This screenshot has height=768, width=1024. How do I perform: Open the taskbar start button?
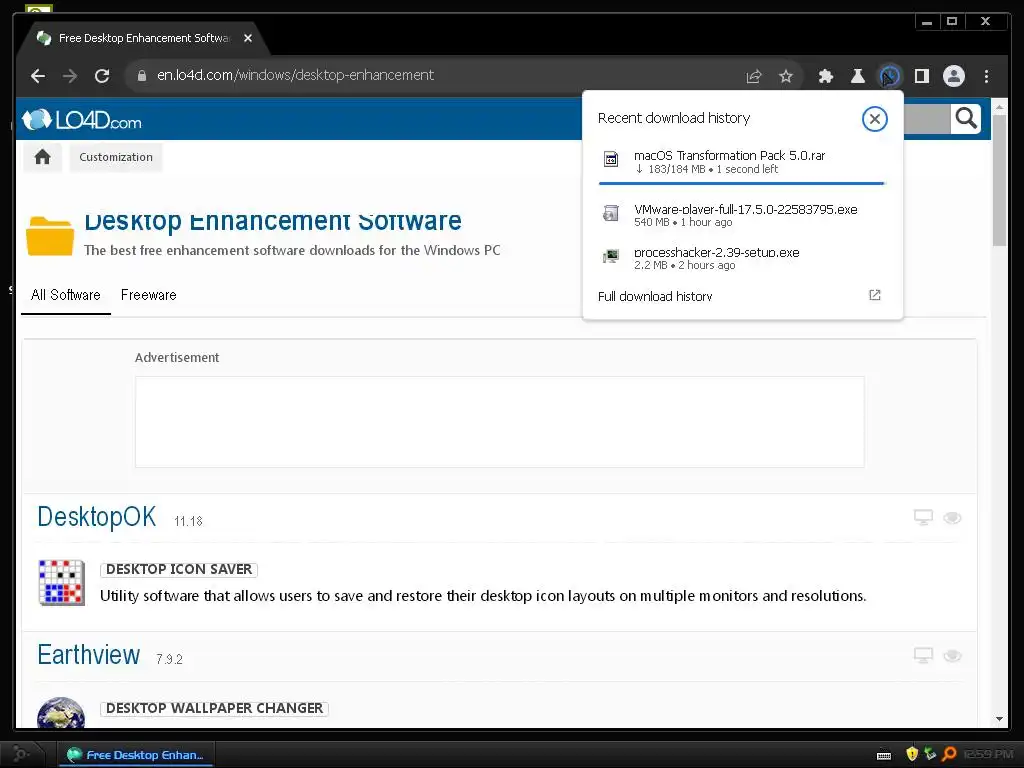pyautogui.click(x=22, y=755)
